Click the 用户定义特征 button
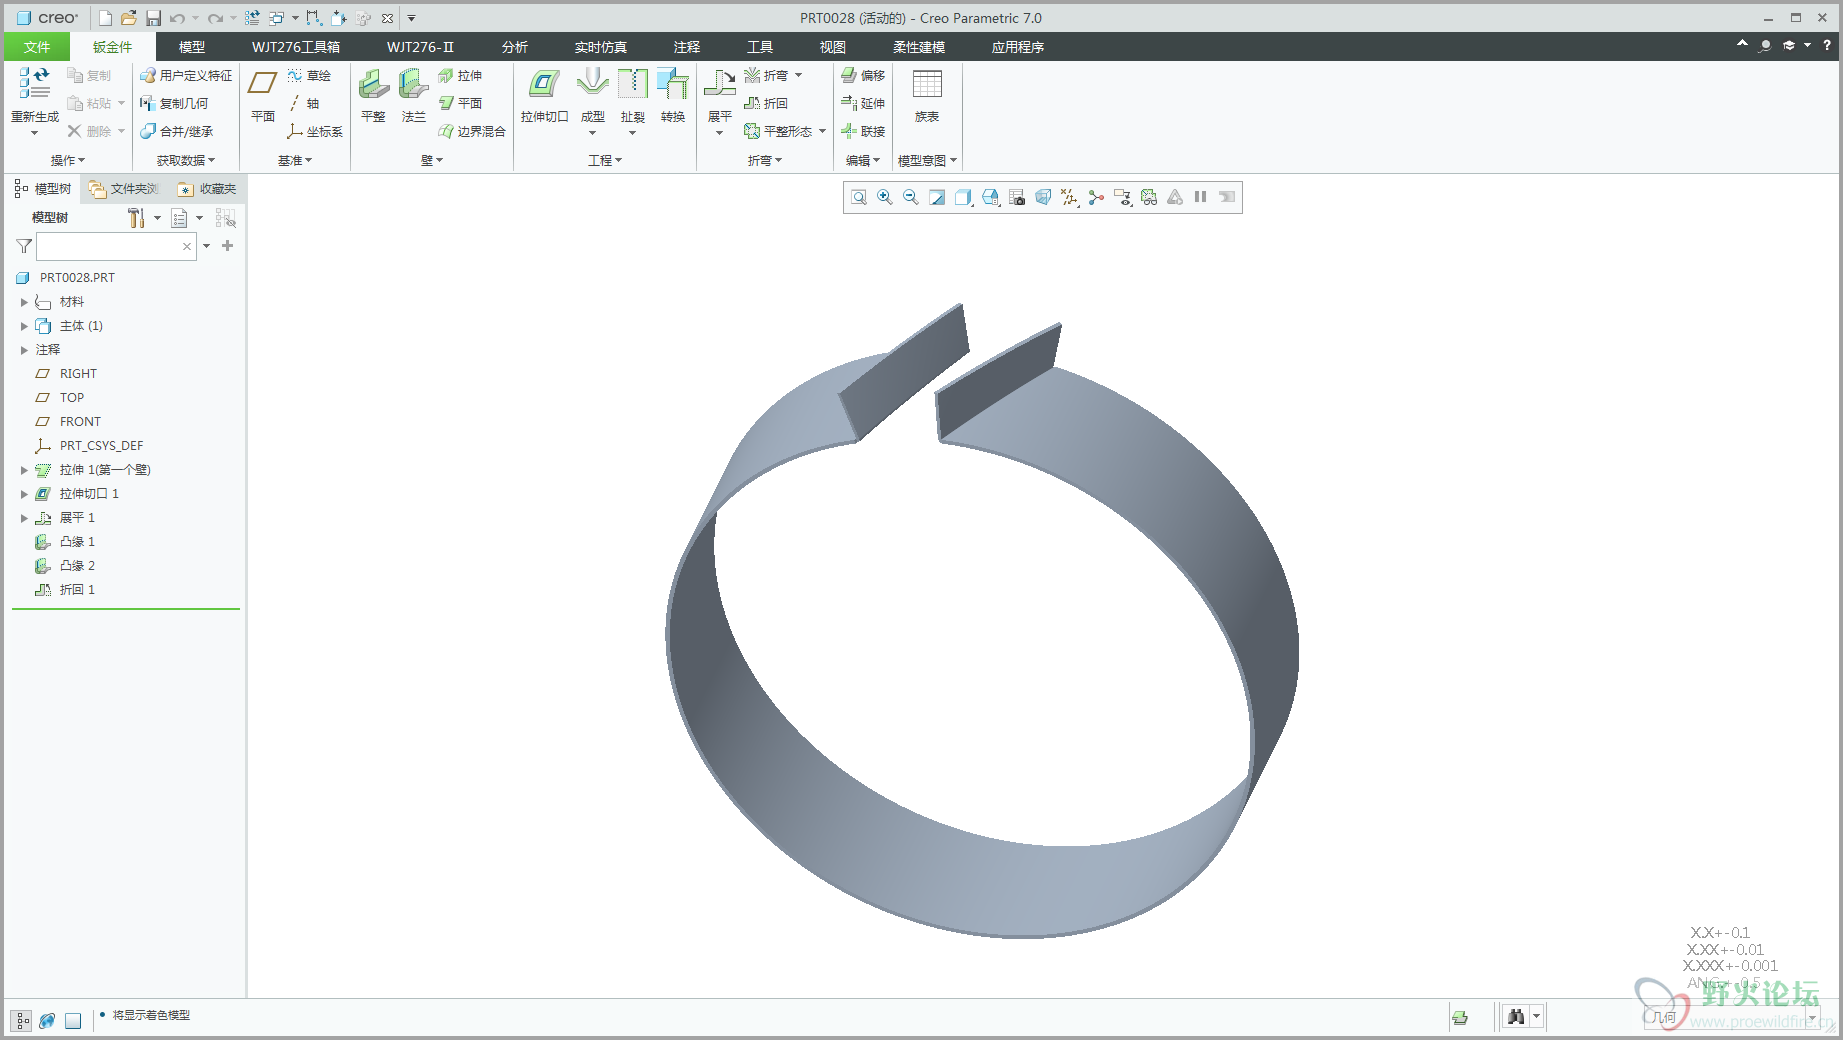Image resolution: width=1843 pixels, height=1040 pixels. tap(186, 75)
